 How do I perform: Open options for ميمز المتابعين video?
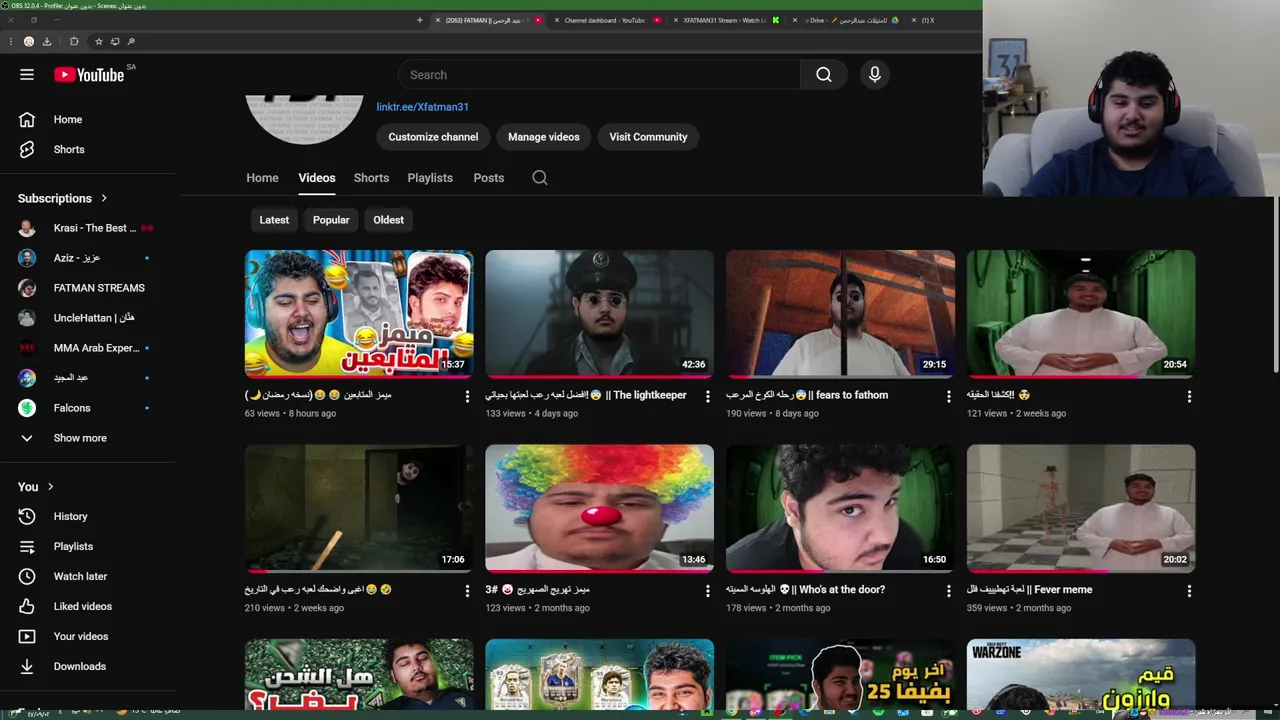click(467, 396)
